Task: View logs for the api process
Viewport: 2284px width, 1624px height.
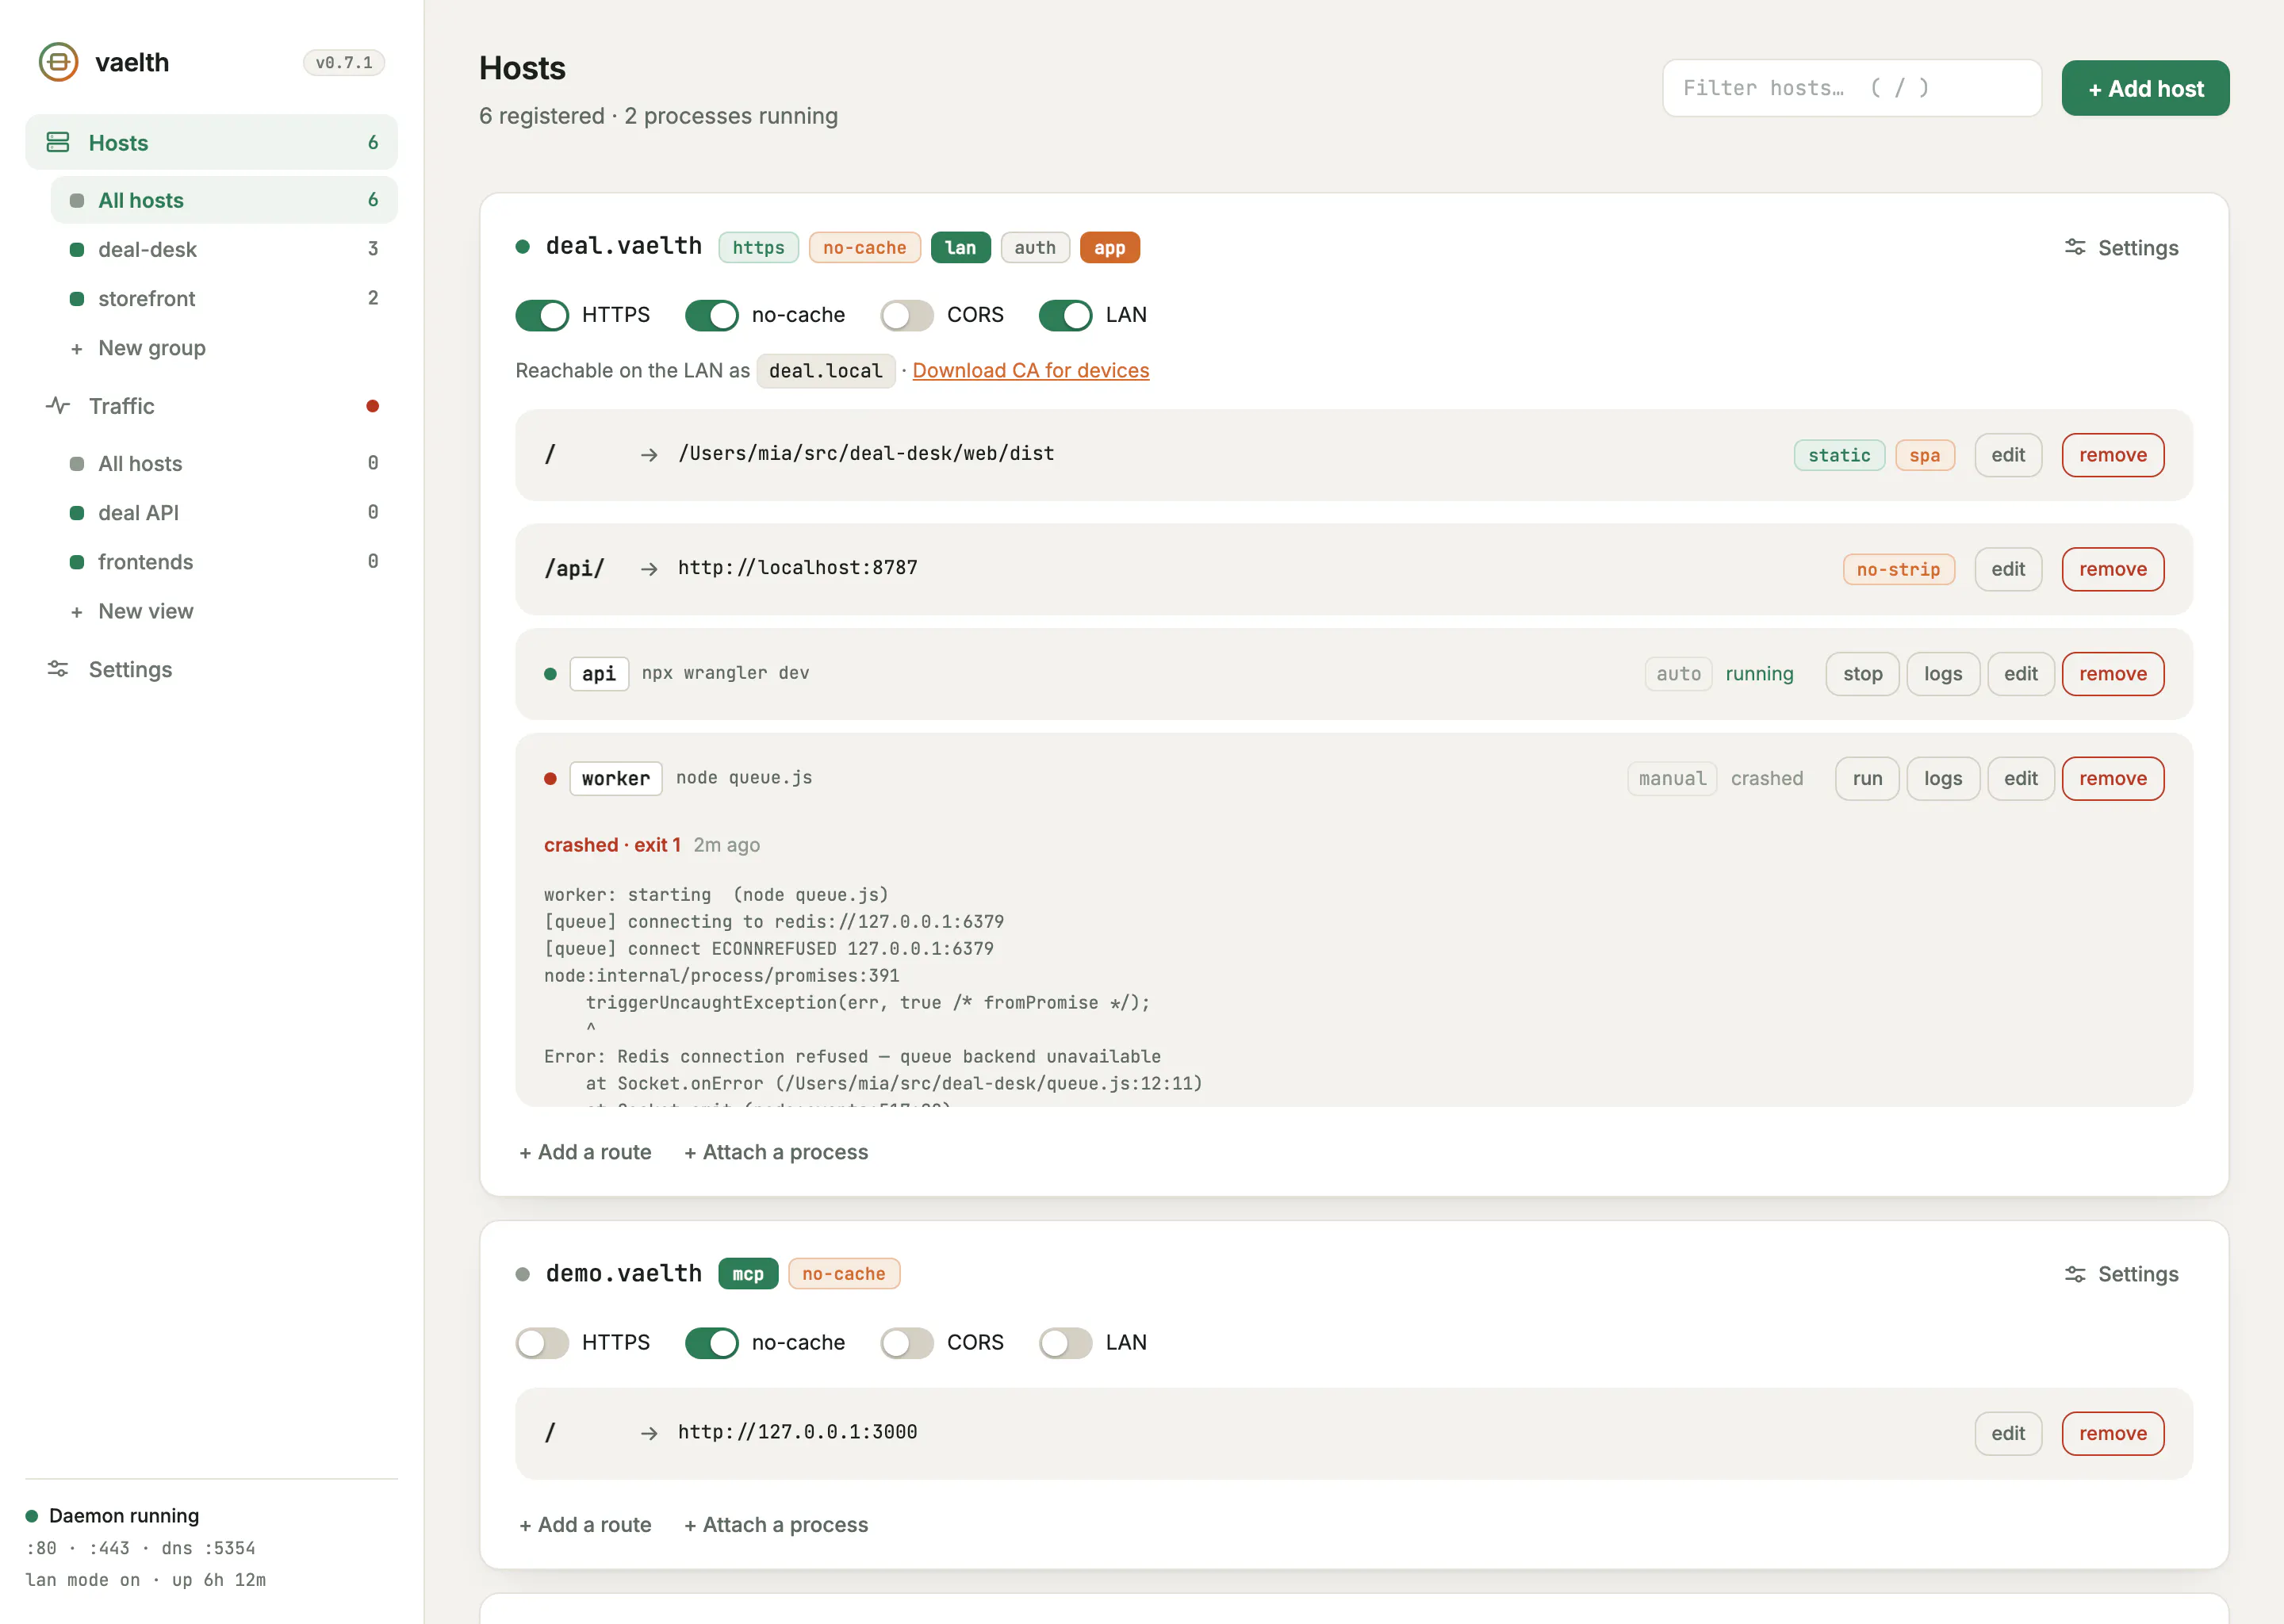Action: click(x=1942, y=674)
